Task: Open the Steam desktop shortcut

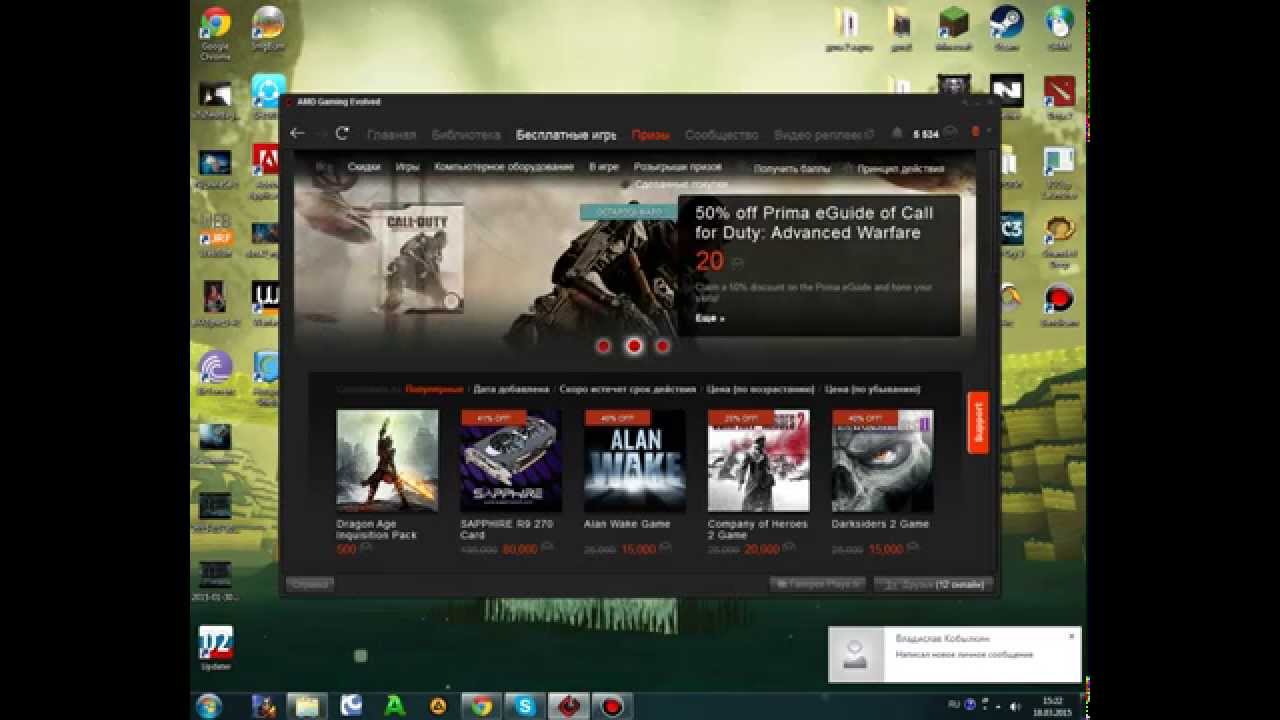Action: (1006, 29)
